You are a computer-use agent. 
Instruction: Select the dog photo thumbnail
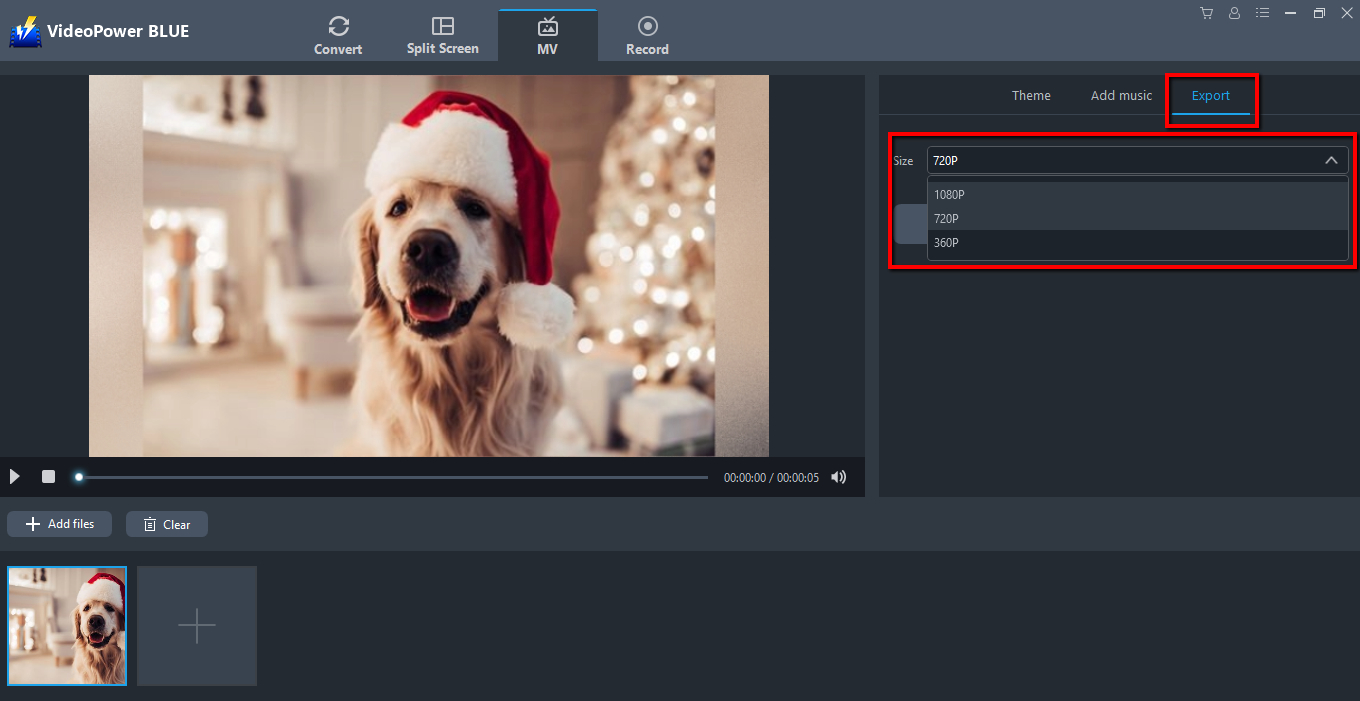[x=67, y=625]
